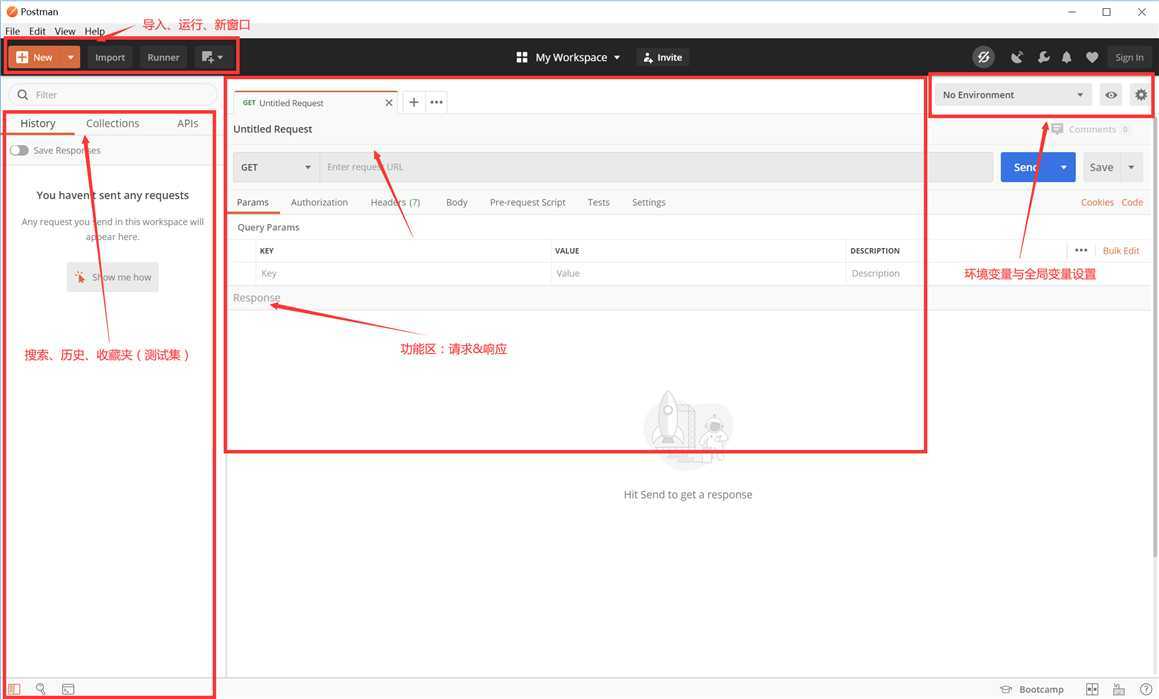The width and height of the screenshot is (1159, 699).
Task: Open the Import dialog
Action: coord(109,57)
